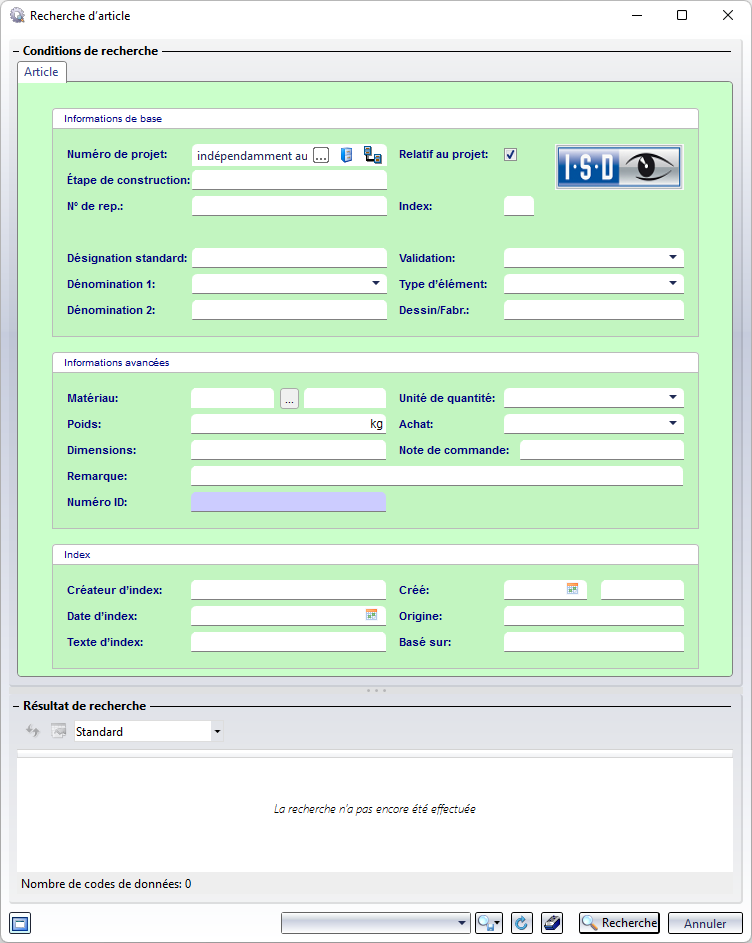Collapse the Résultat de recherche section
Screen dimensions: 752x943
16,706
